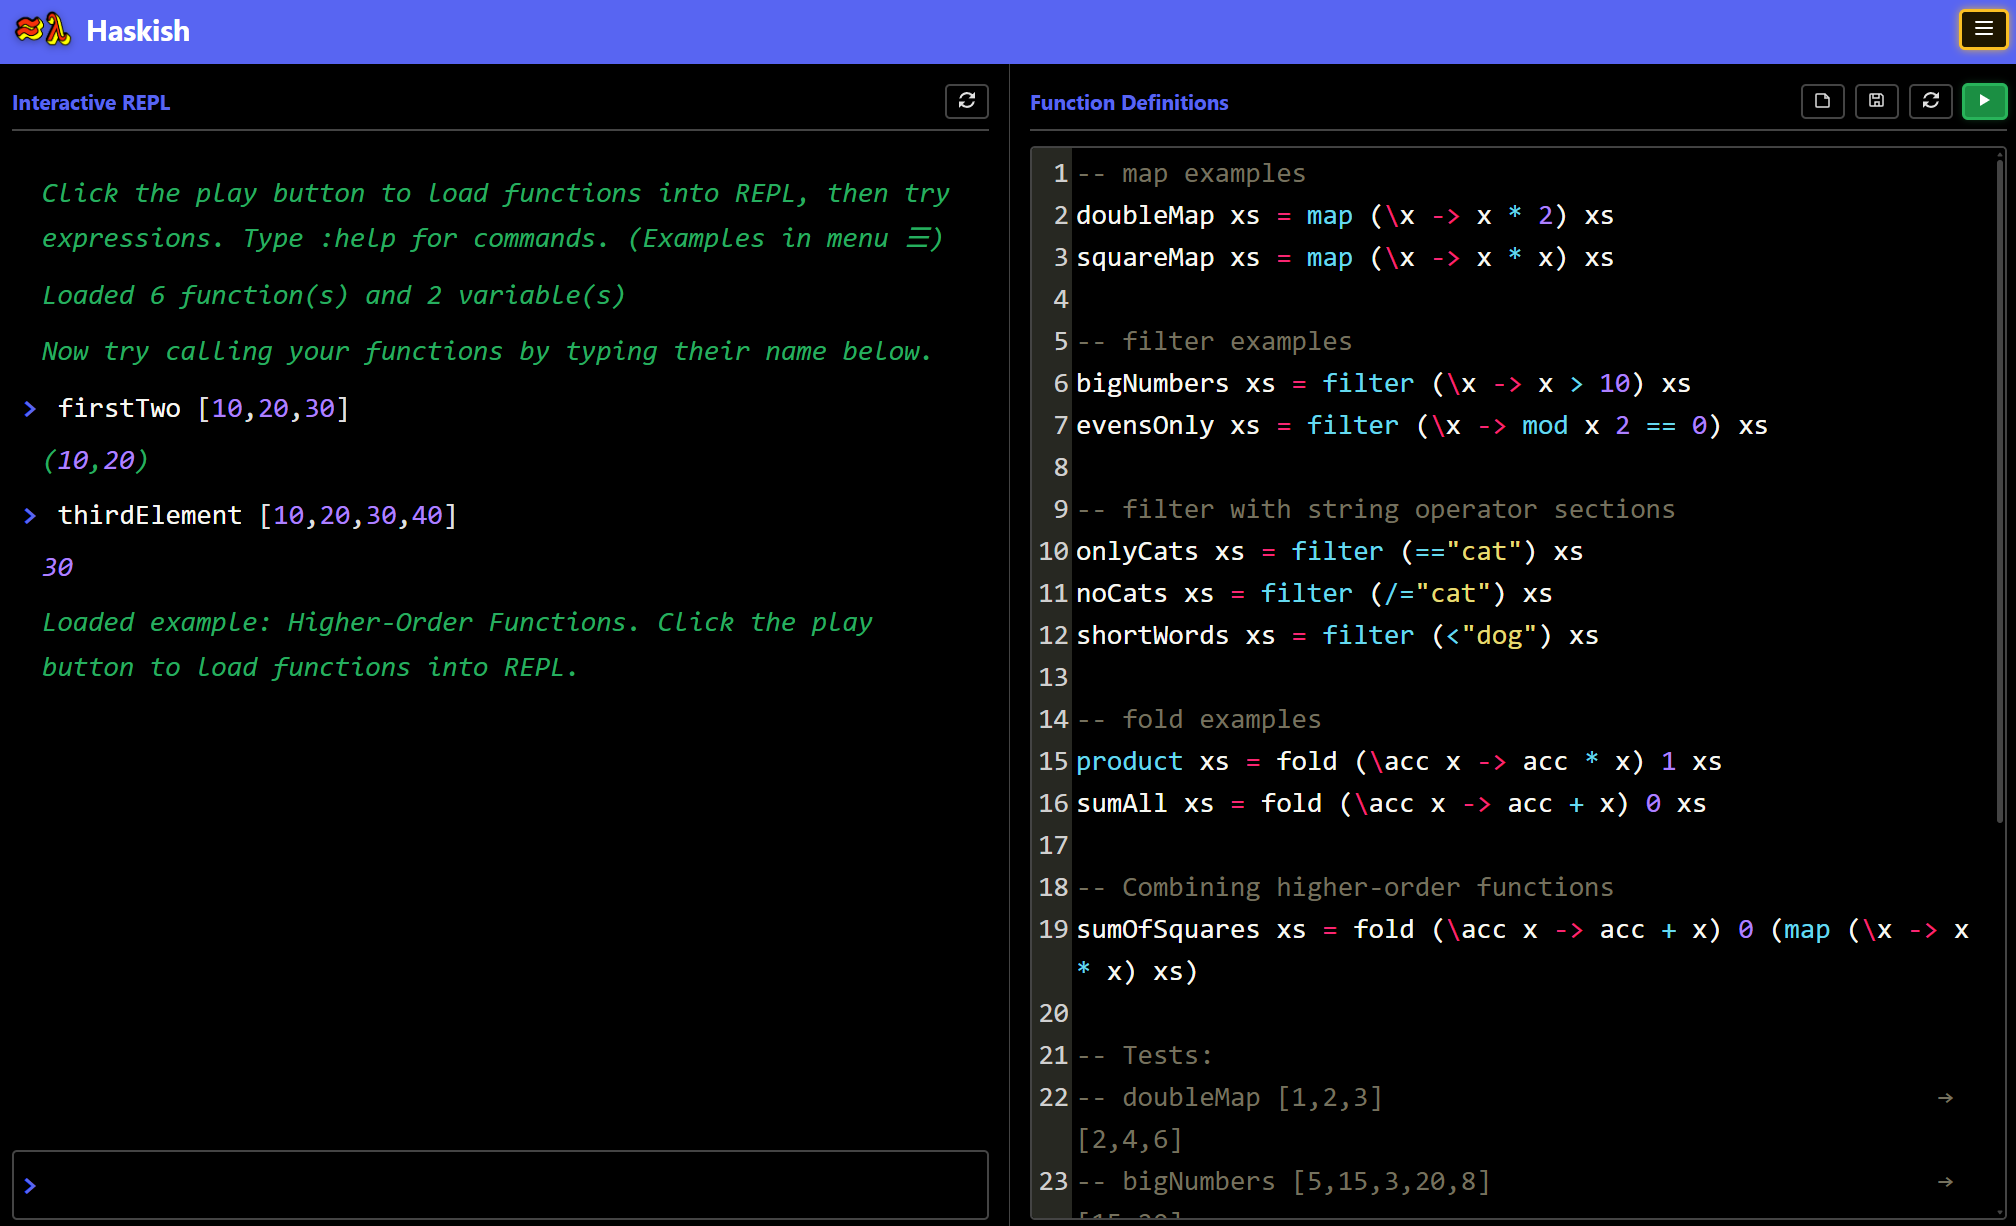The height and width of the screenshot is (1226, 2016).
Task: Click 'Loaded 6 function(s) and 2 variable(s)' message
Action: tap(334, 295)
